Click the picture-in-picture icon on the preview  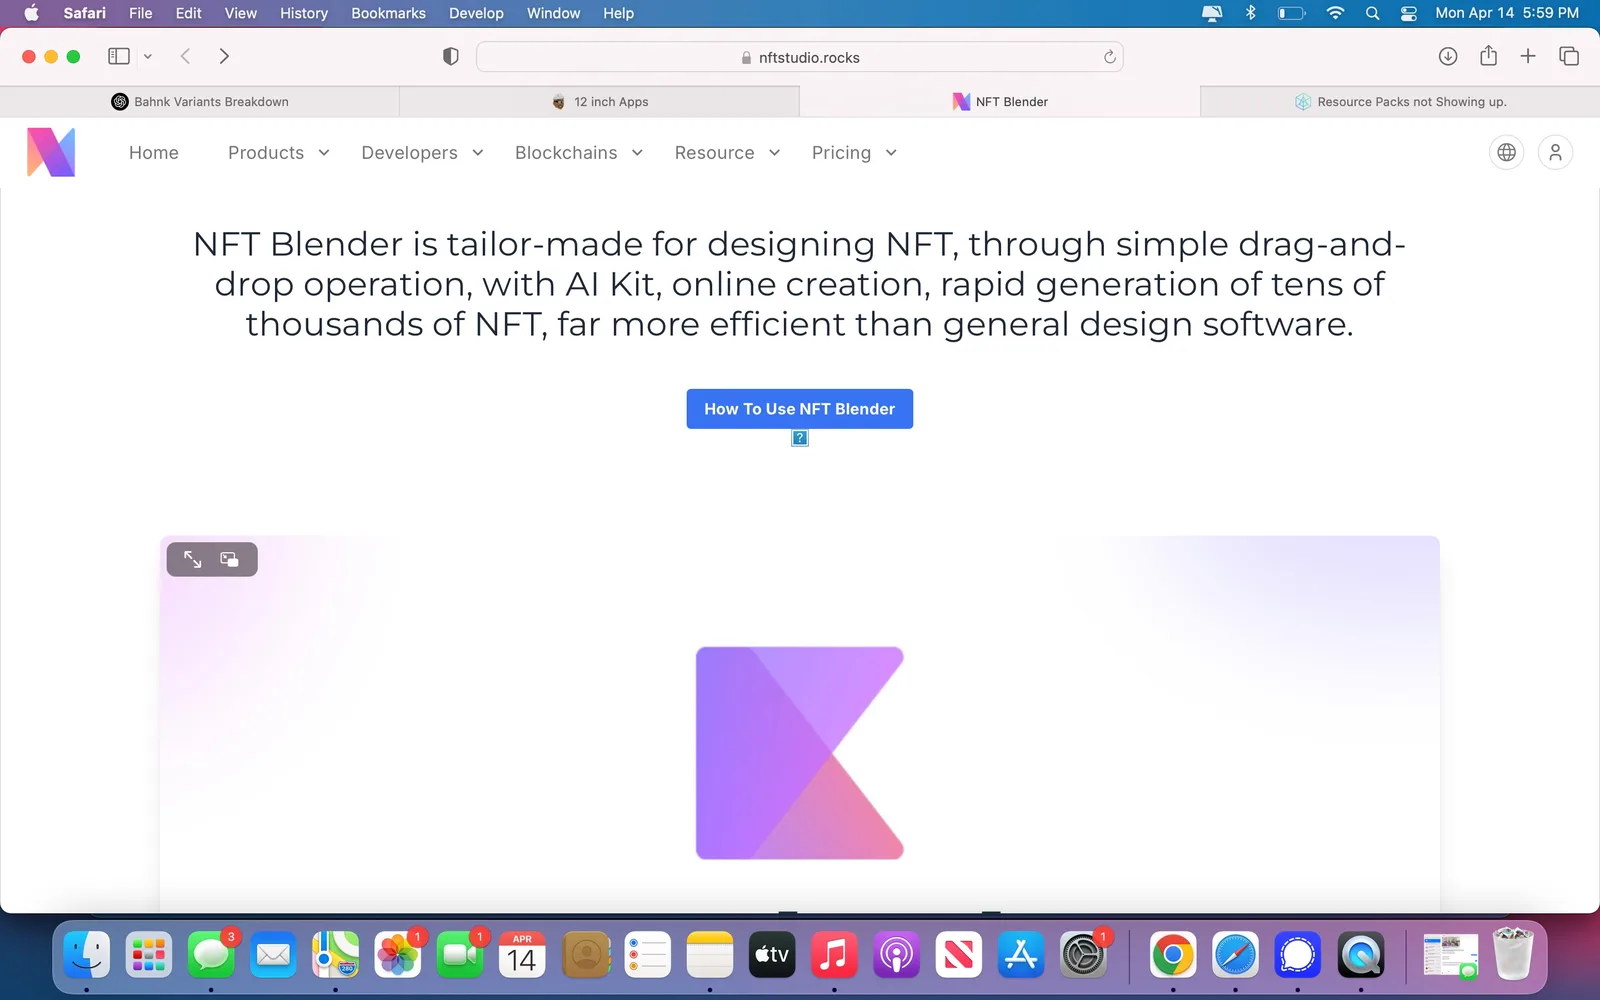tap(229, 559)
